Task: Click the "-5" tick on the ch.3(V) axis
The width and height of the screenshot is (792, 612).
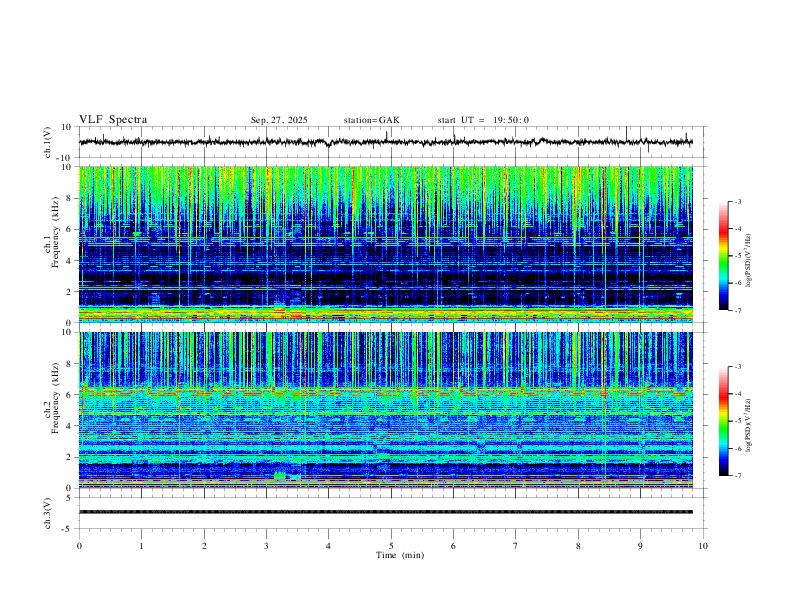Action: [68, 529]
